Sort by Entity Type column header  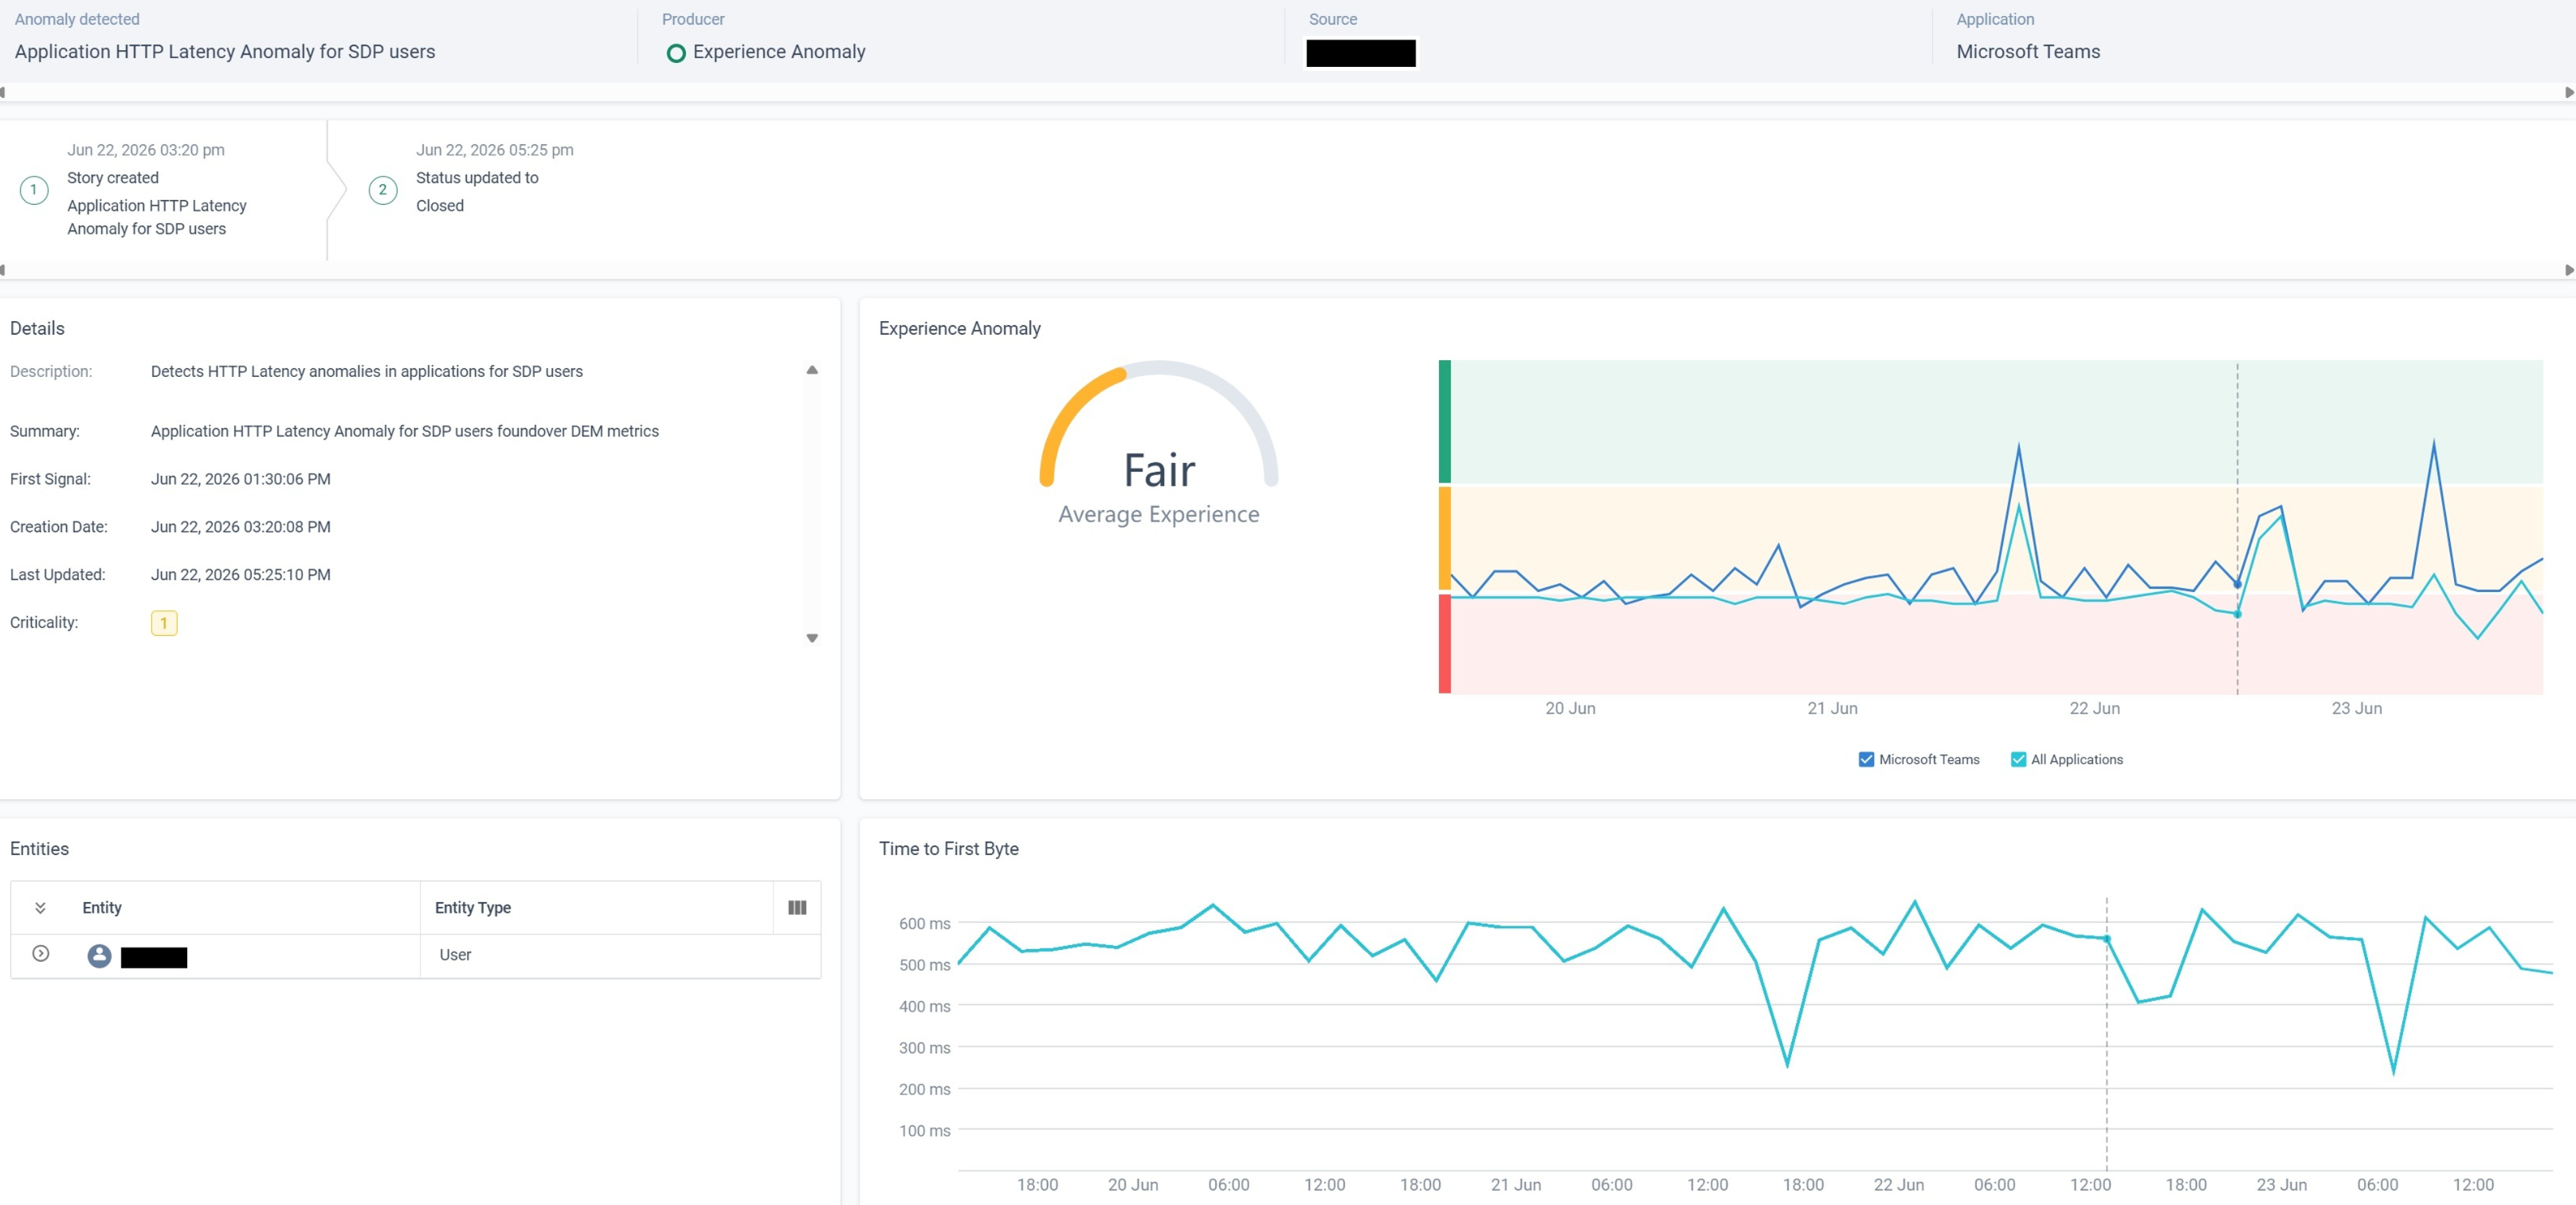pos(473,908)
